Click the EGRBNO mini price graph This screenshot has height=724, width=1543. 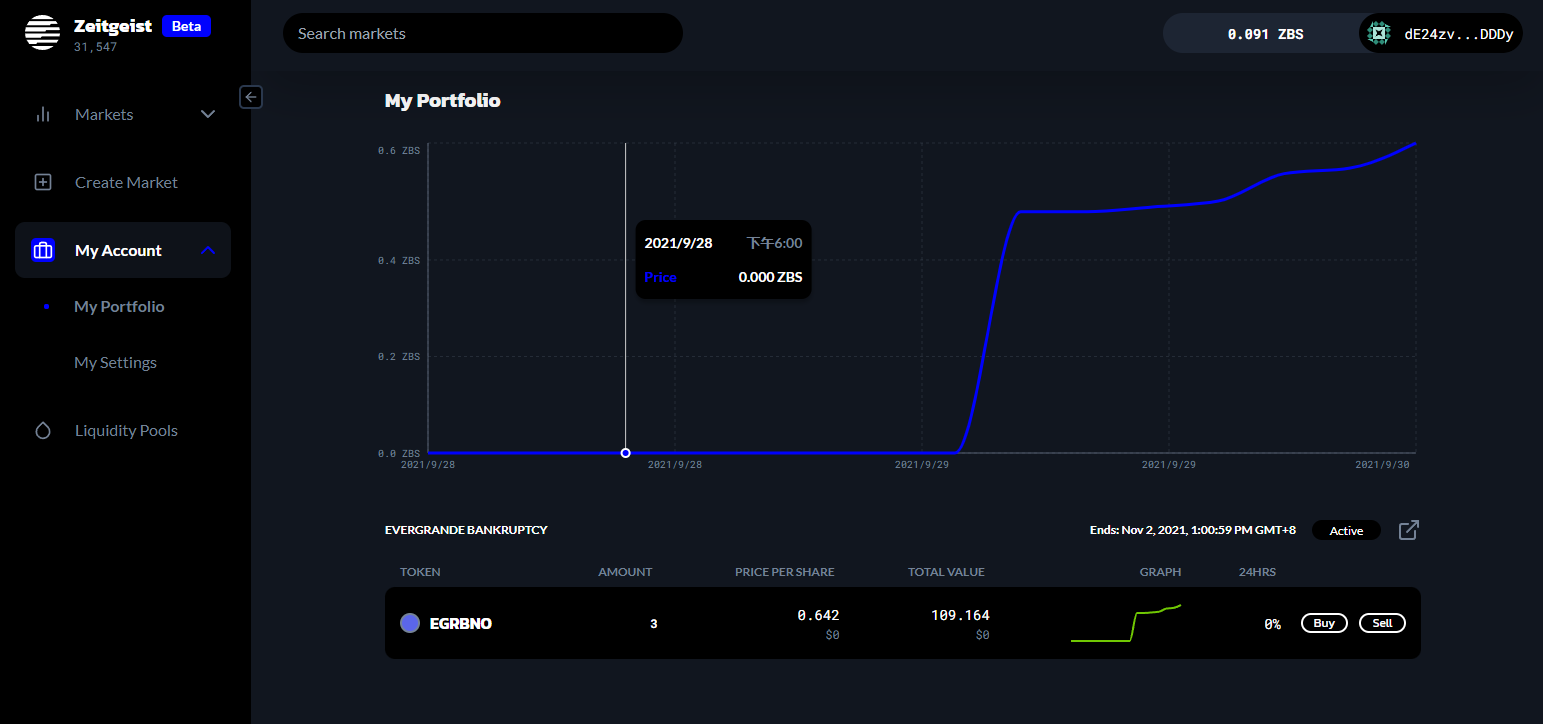tap(1126, 623)
